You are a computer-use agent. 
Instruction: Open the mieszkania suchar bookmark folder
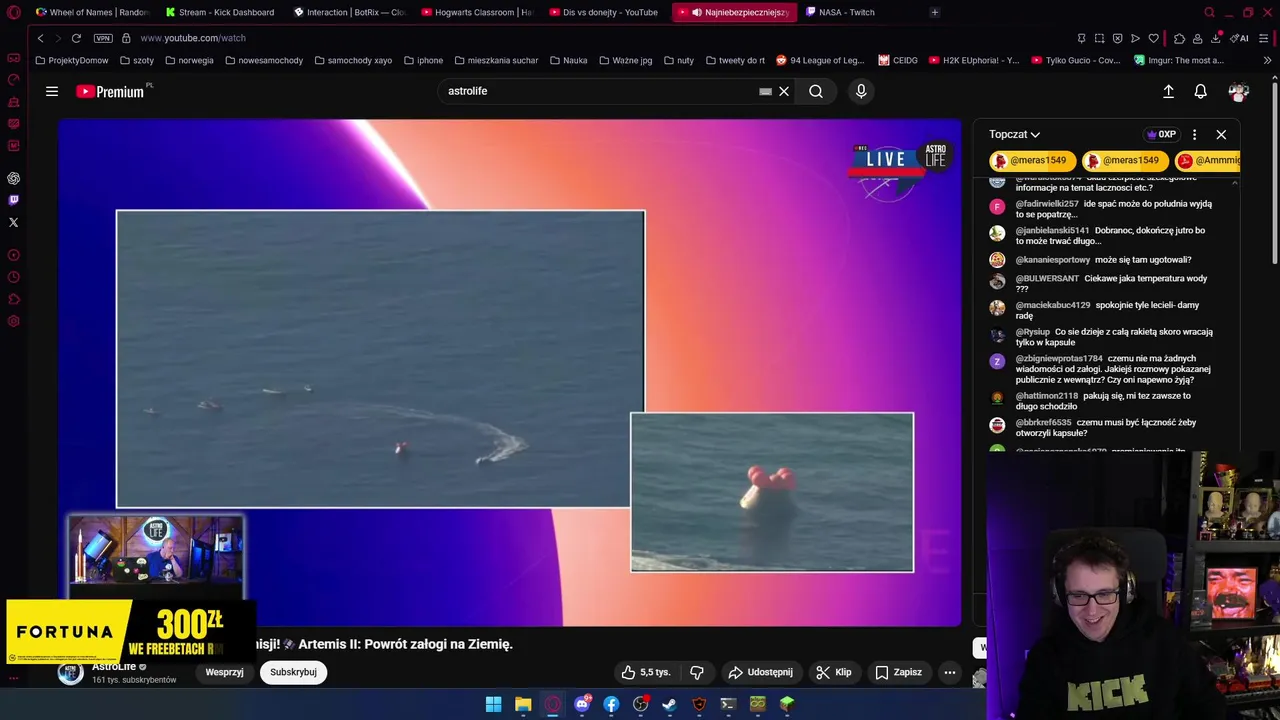(x=496, y=60)
